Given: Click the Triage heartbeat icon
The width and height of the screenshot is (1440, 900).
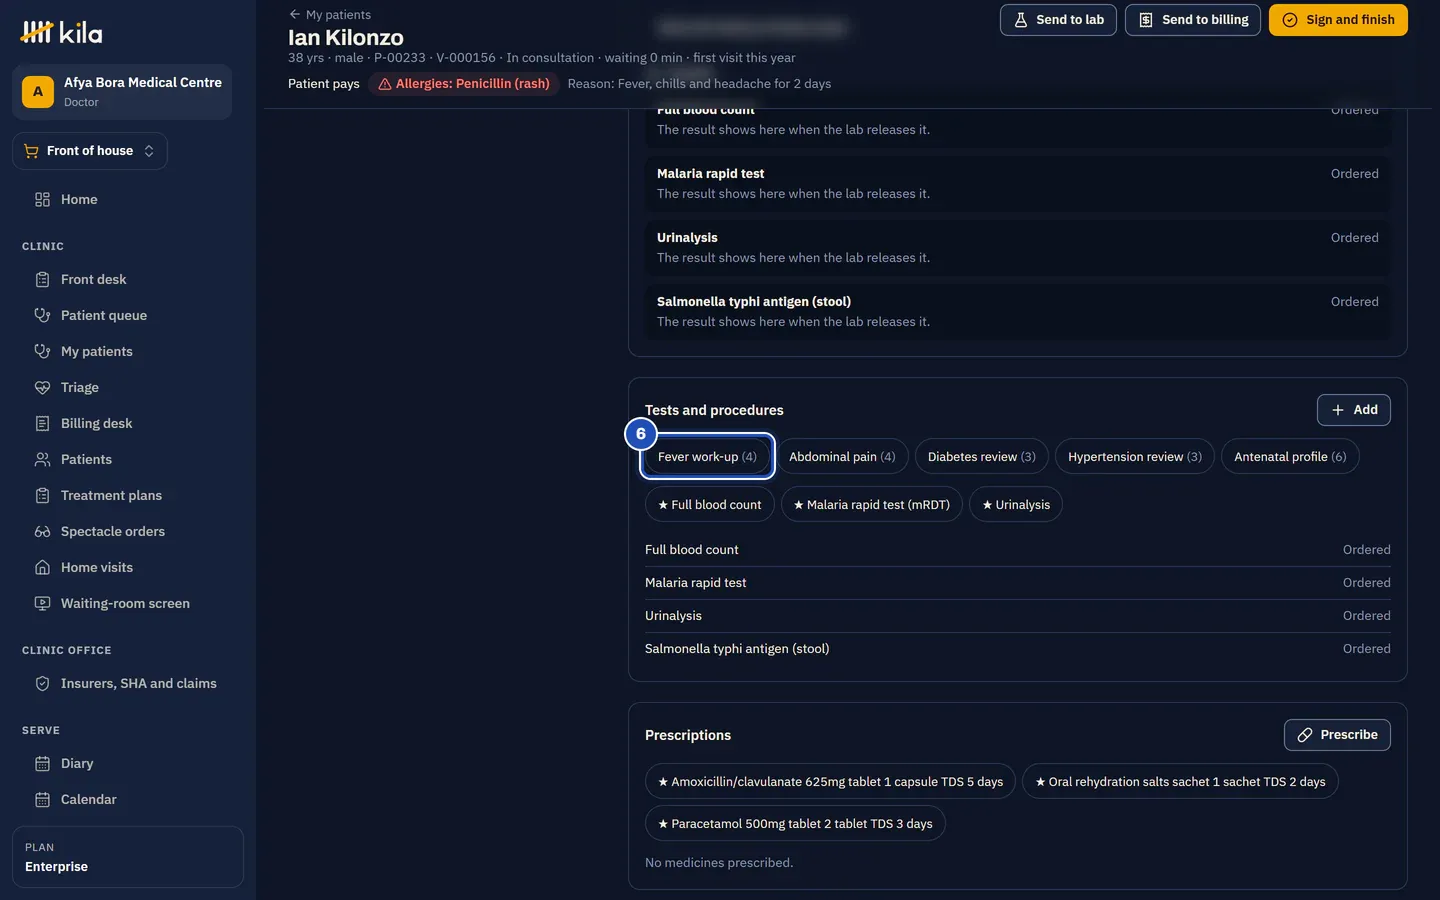Looking at the screenshot, I should point(42,387).
